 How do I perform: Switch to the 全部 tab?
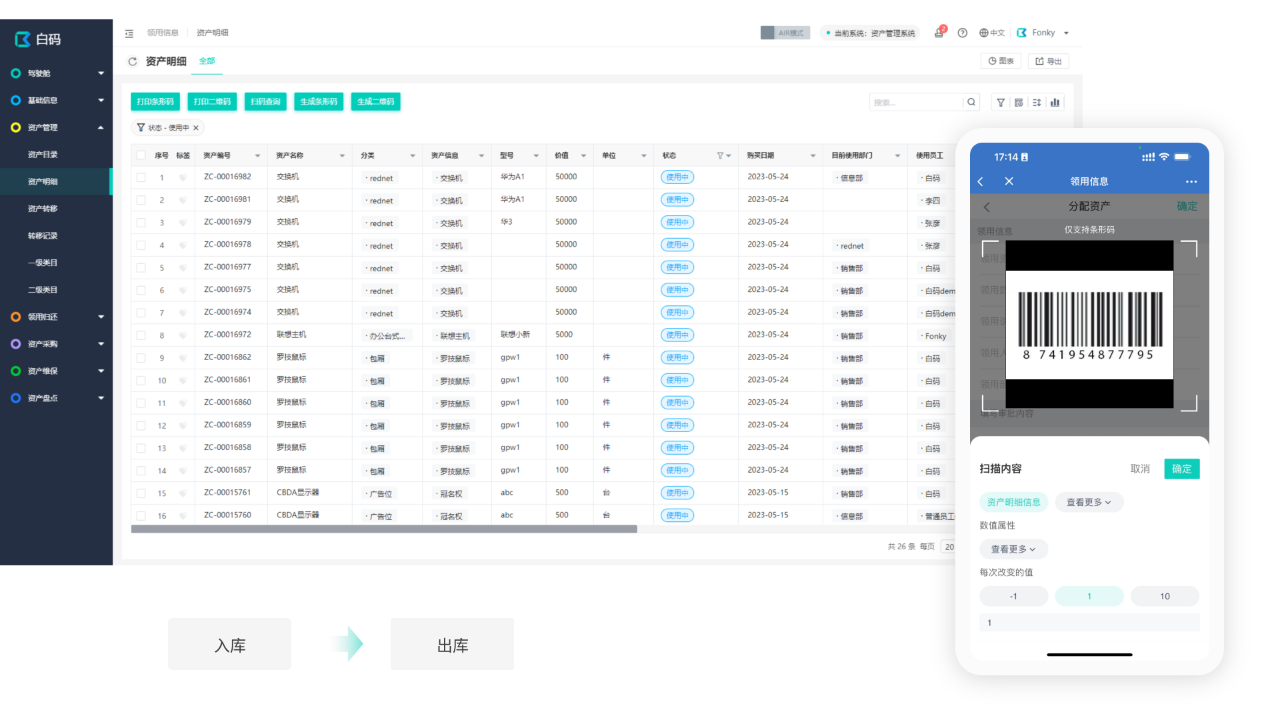point(207,61)
